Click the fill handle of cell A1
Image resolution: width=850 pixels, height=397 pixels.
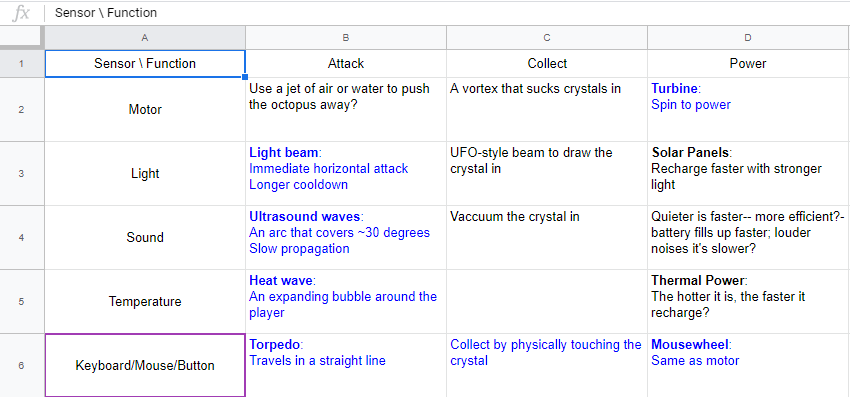245,77
